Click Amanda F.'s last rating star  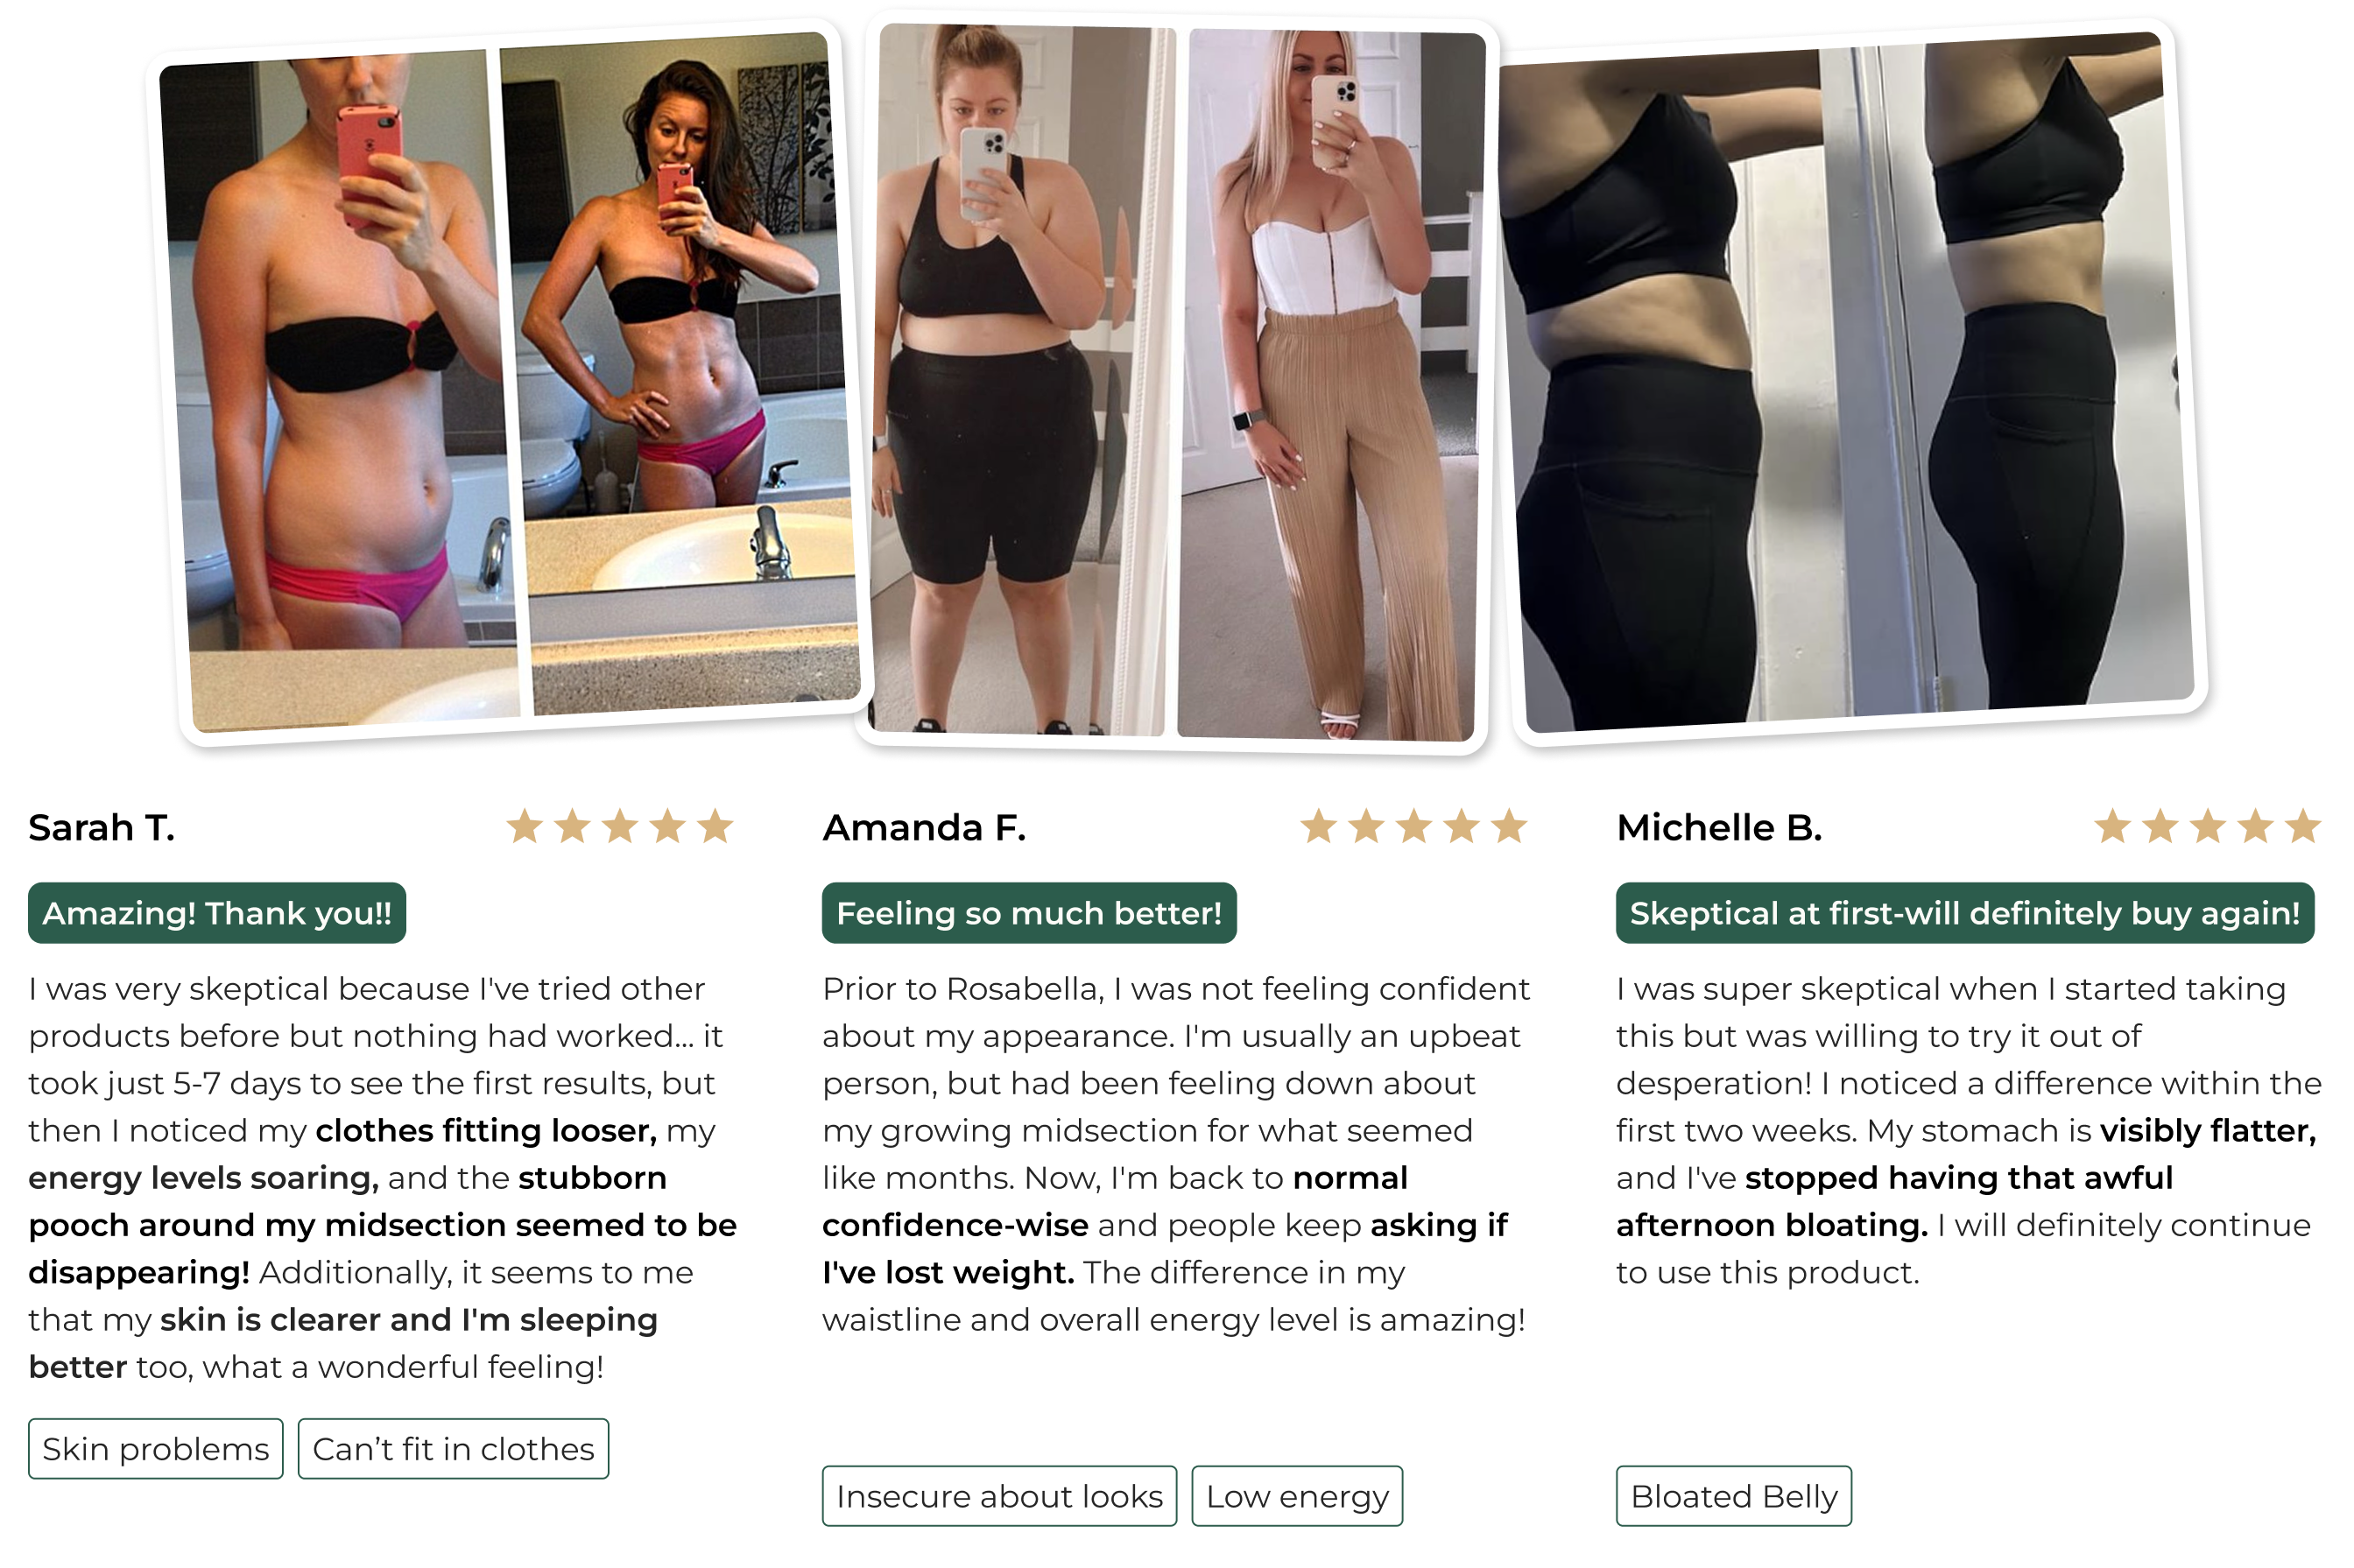[x=1509, y=827]
